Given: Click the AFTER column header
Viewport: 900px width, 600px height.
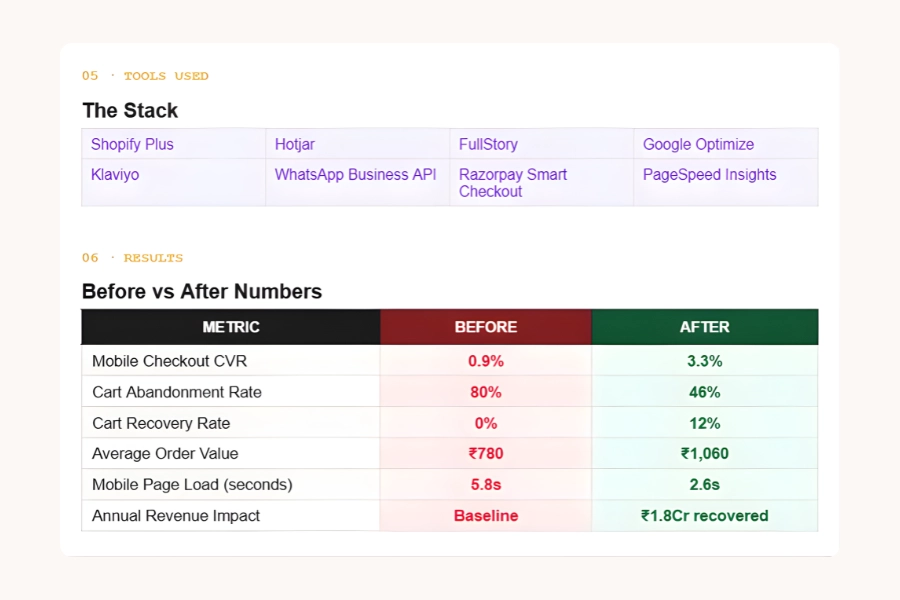Looking at the screenshot, I should coord(705,327).
